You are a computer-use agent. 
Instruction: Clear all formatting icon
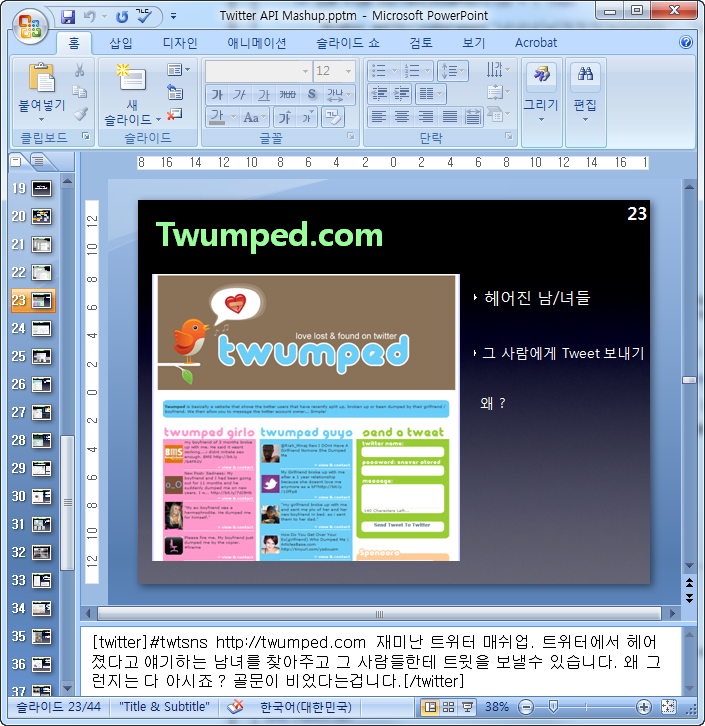[x=333, y=117]
